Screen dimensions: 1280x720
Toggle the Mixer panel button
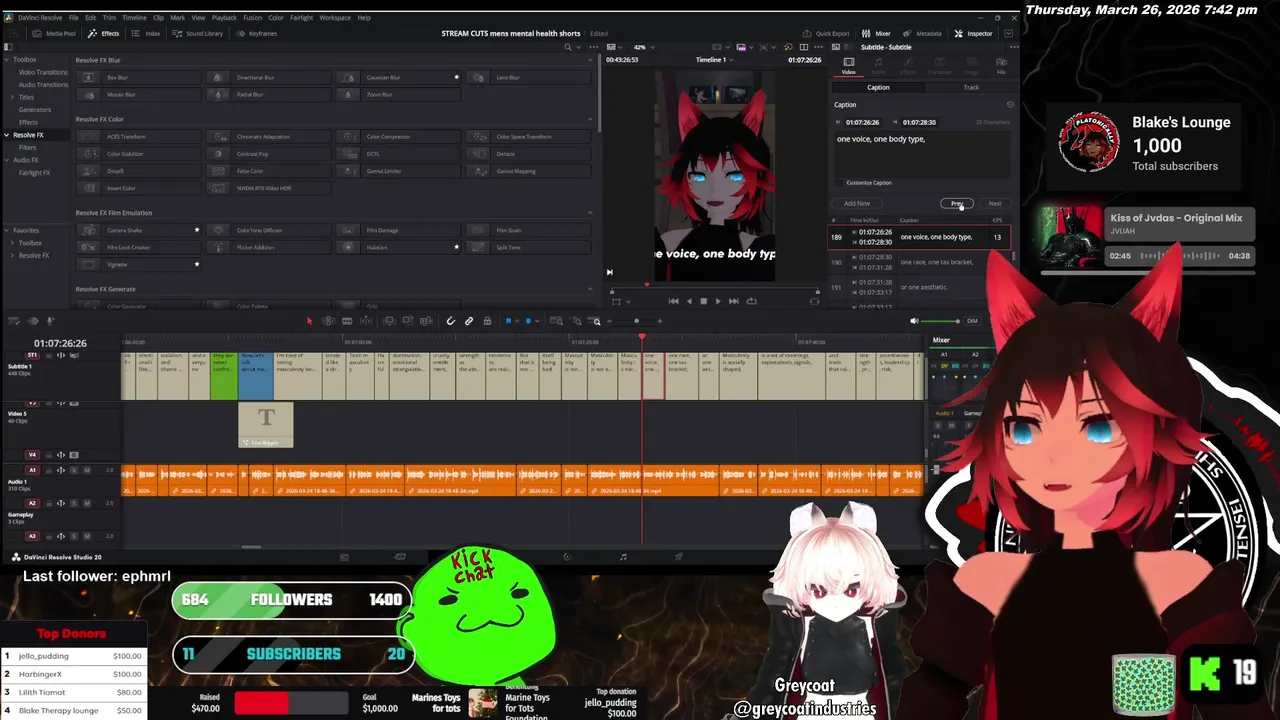pos(877,33)
